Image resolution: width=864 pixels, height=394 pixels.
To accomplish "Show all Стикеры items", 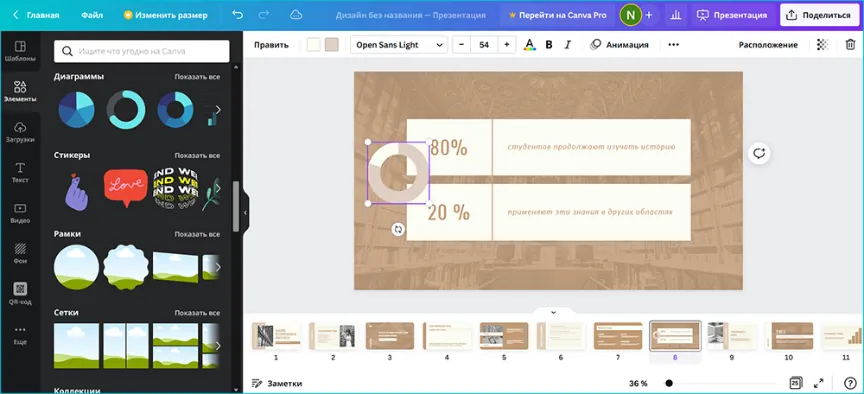I will [197, 155].
